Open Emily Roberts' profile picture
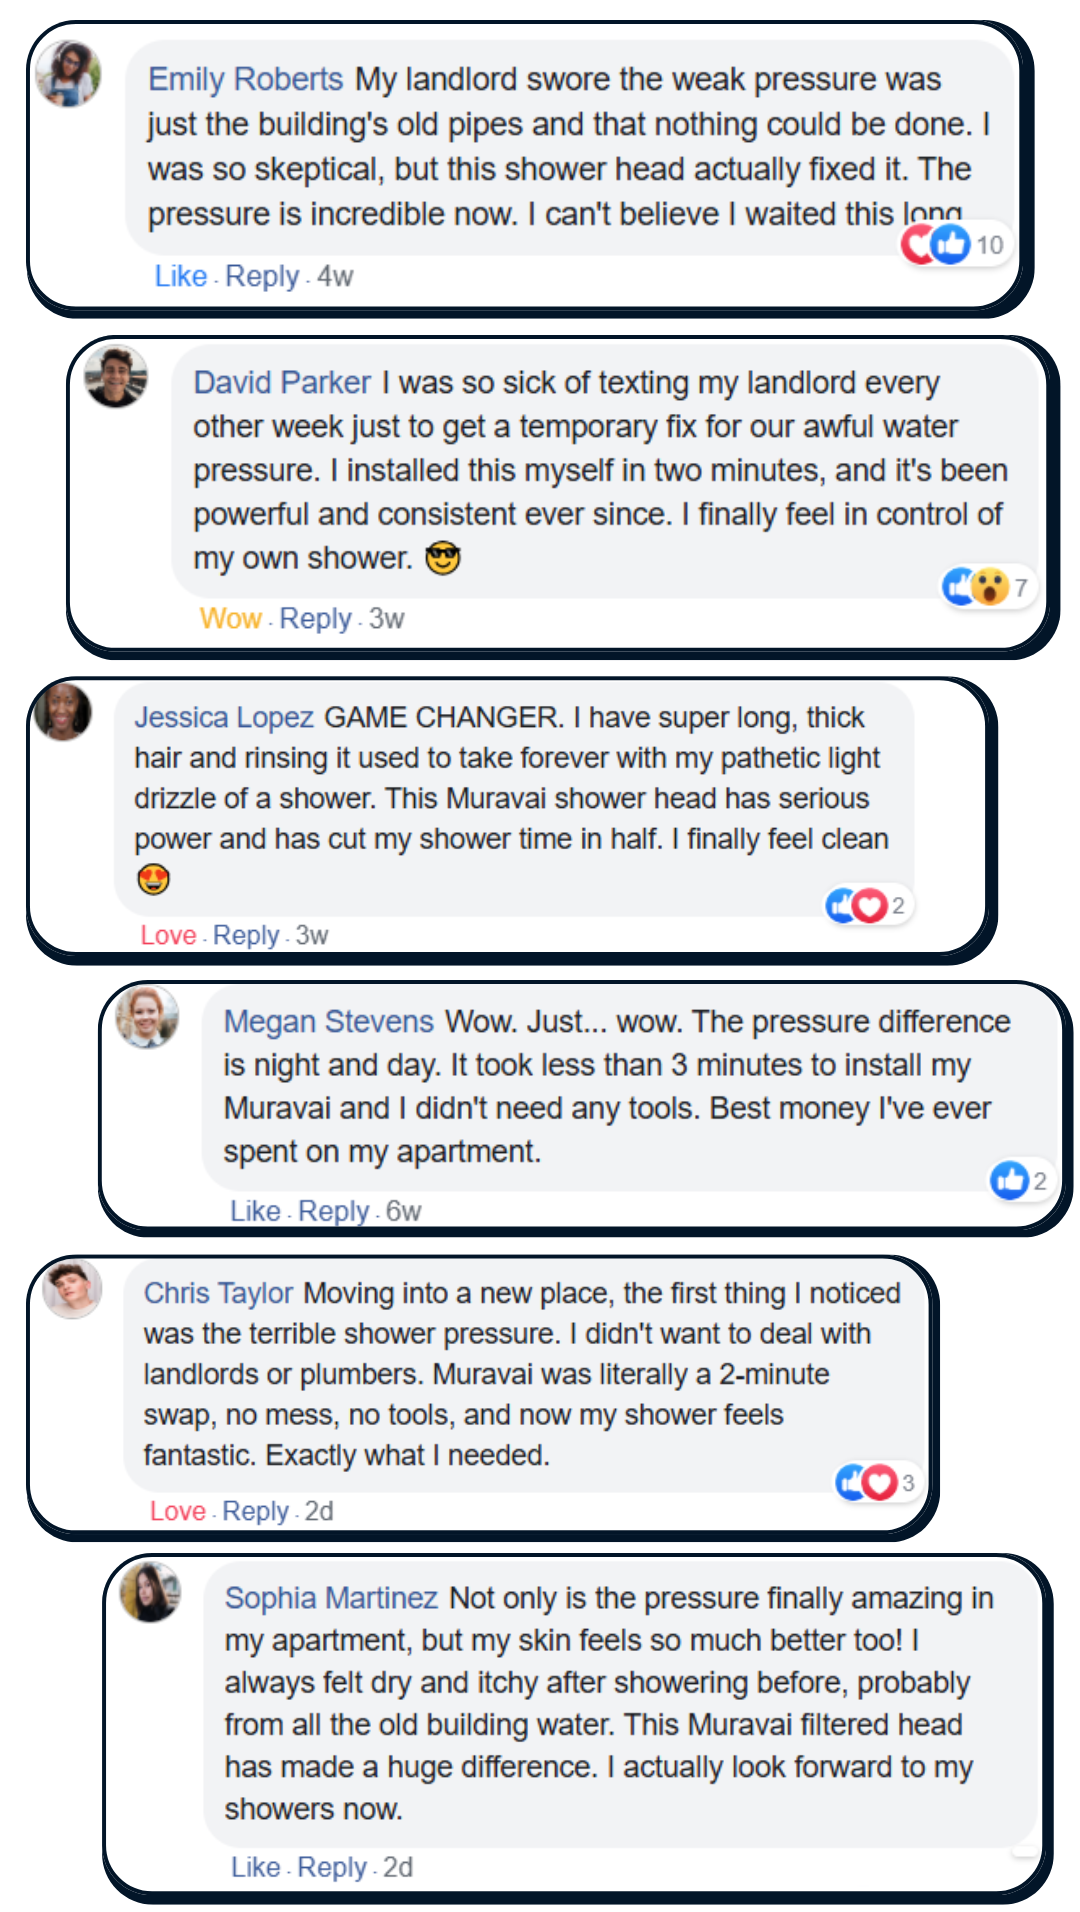1080x1912 pixels. click(69, 73)
